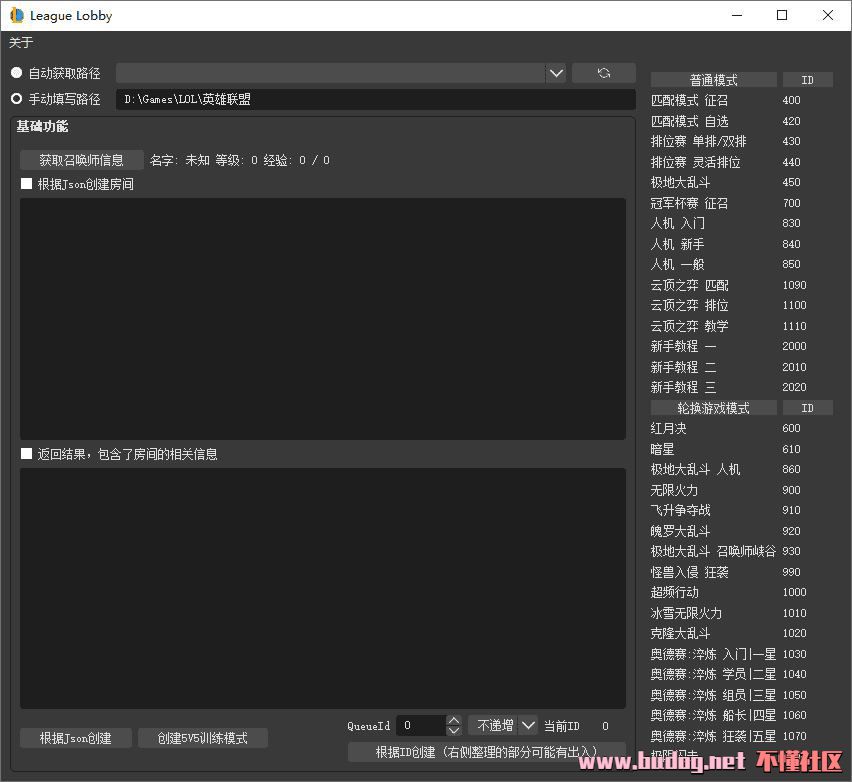This screenshot has height=782, width=852.
Task: Click the 无限火力 mode entry
Action: click(674, 490)
